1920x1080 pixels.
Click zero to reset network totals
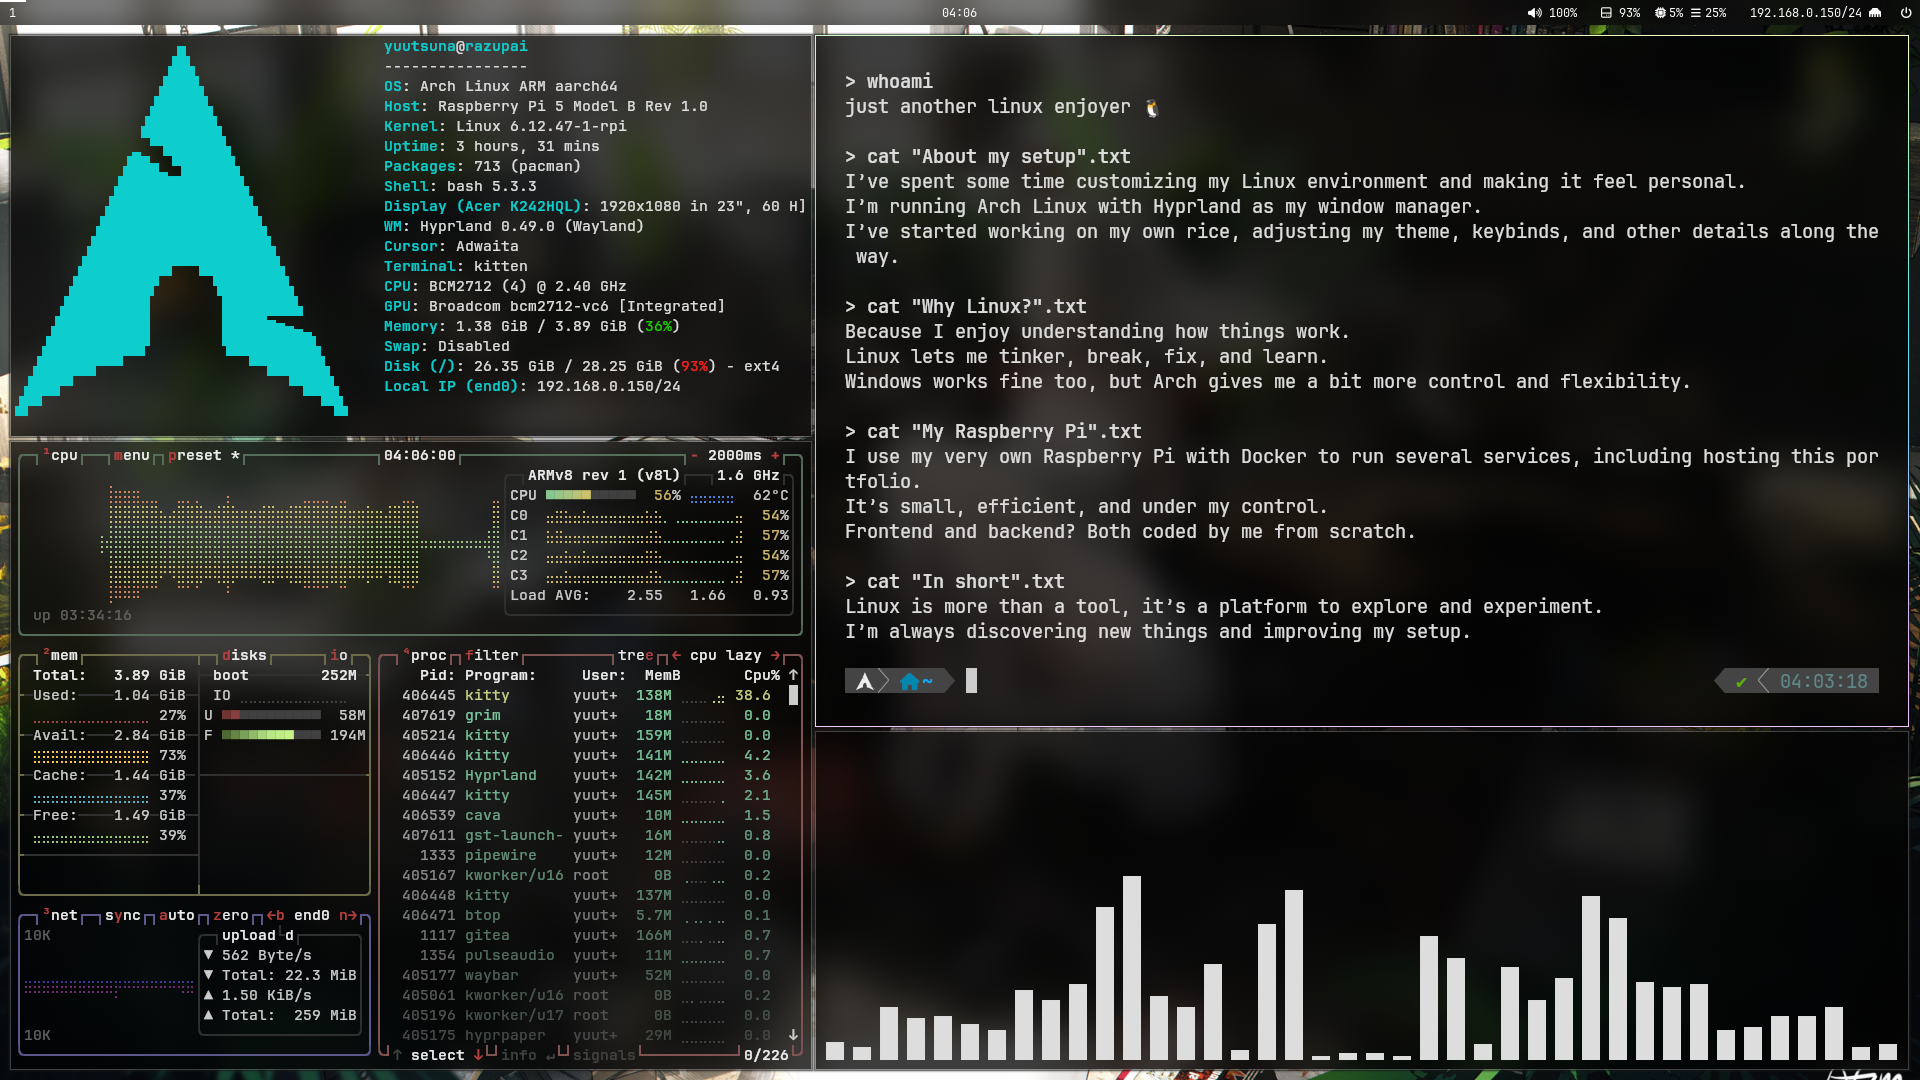tap(231, 916)
